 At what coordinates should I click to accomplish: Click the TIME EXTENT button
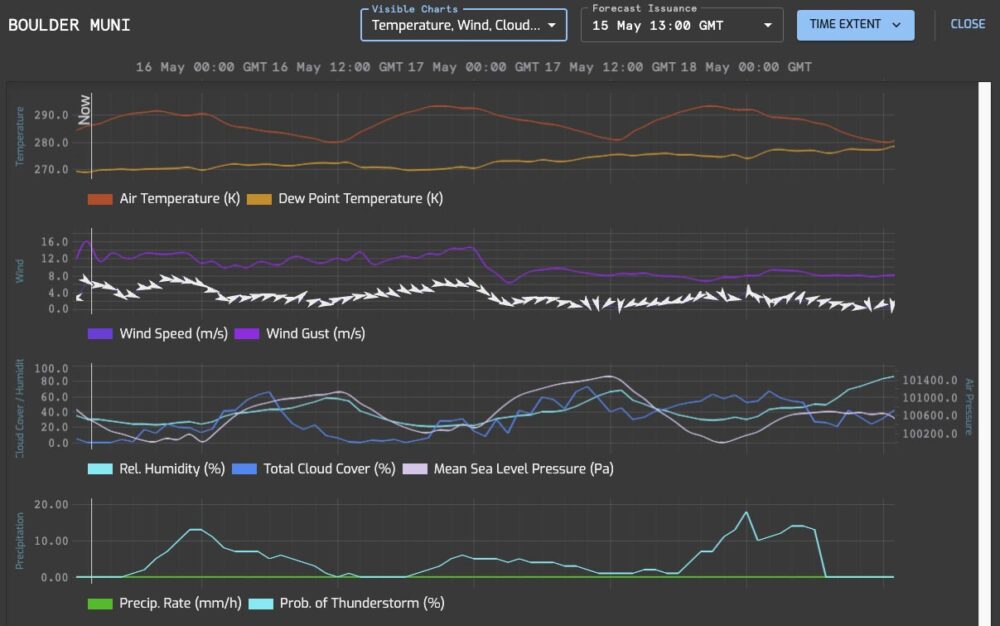point(855,25)
